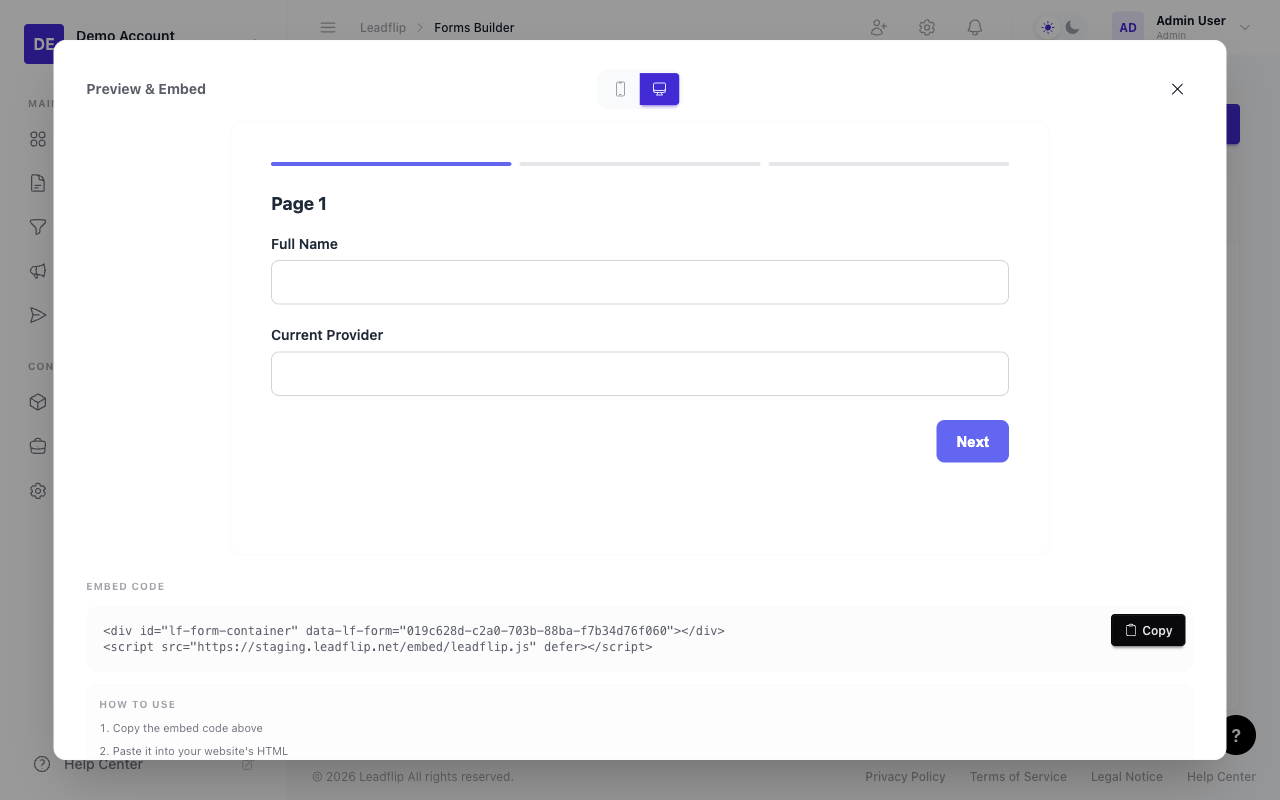This screenshot has height=800, width=1280.
Task: Click Forms Builder breadcrumb
Action: (474, 28)
